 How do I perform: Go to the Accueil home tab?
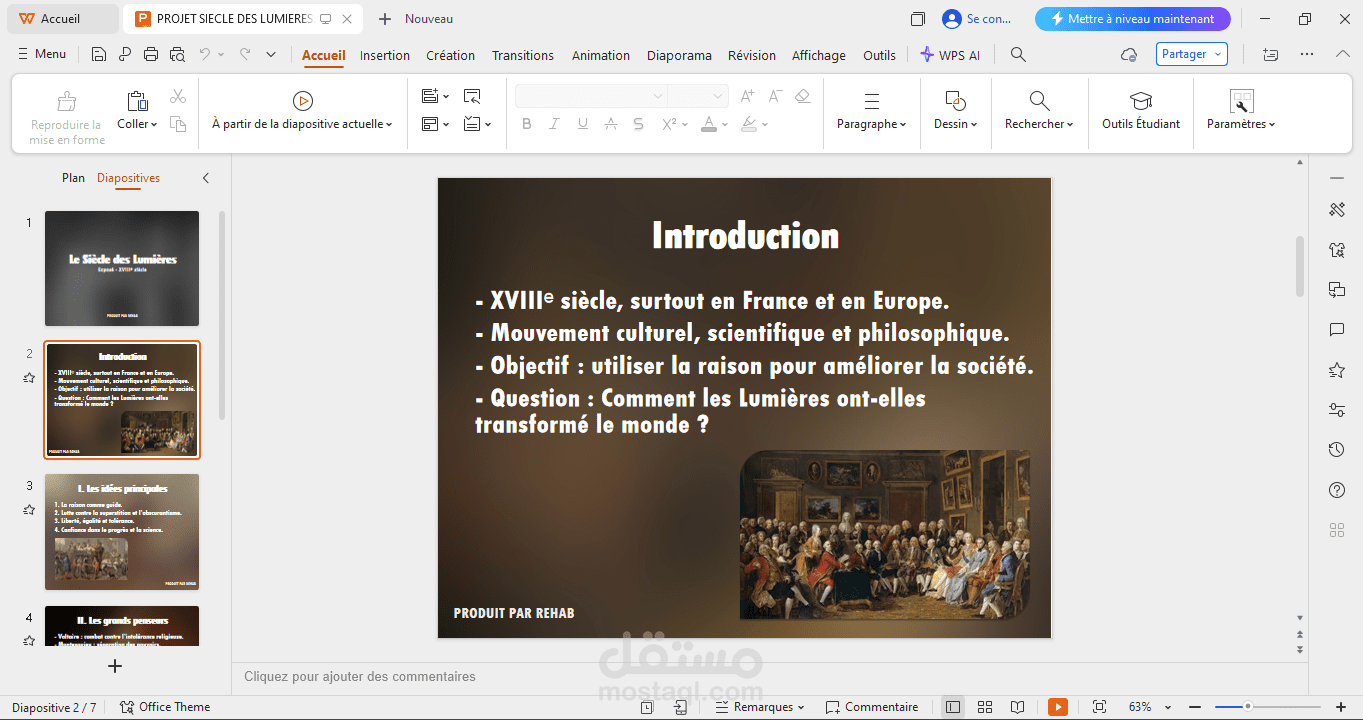[x=61, y=19]
